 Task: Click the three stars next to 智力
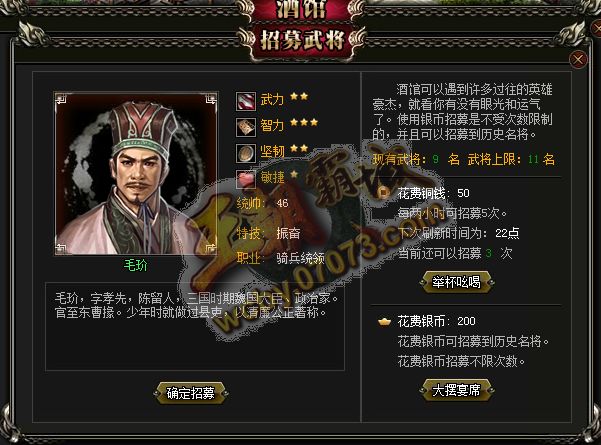304,123
